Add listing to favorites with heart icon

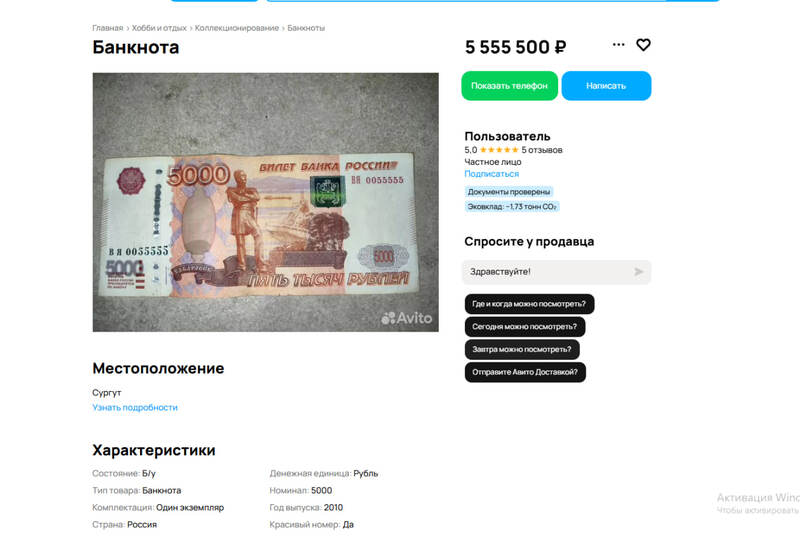click(x=643, y=45)
